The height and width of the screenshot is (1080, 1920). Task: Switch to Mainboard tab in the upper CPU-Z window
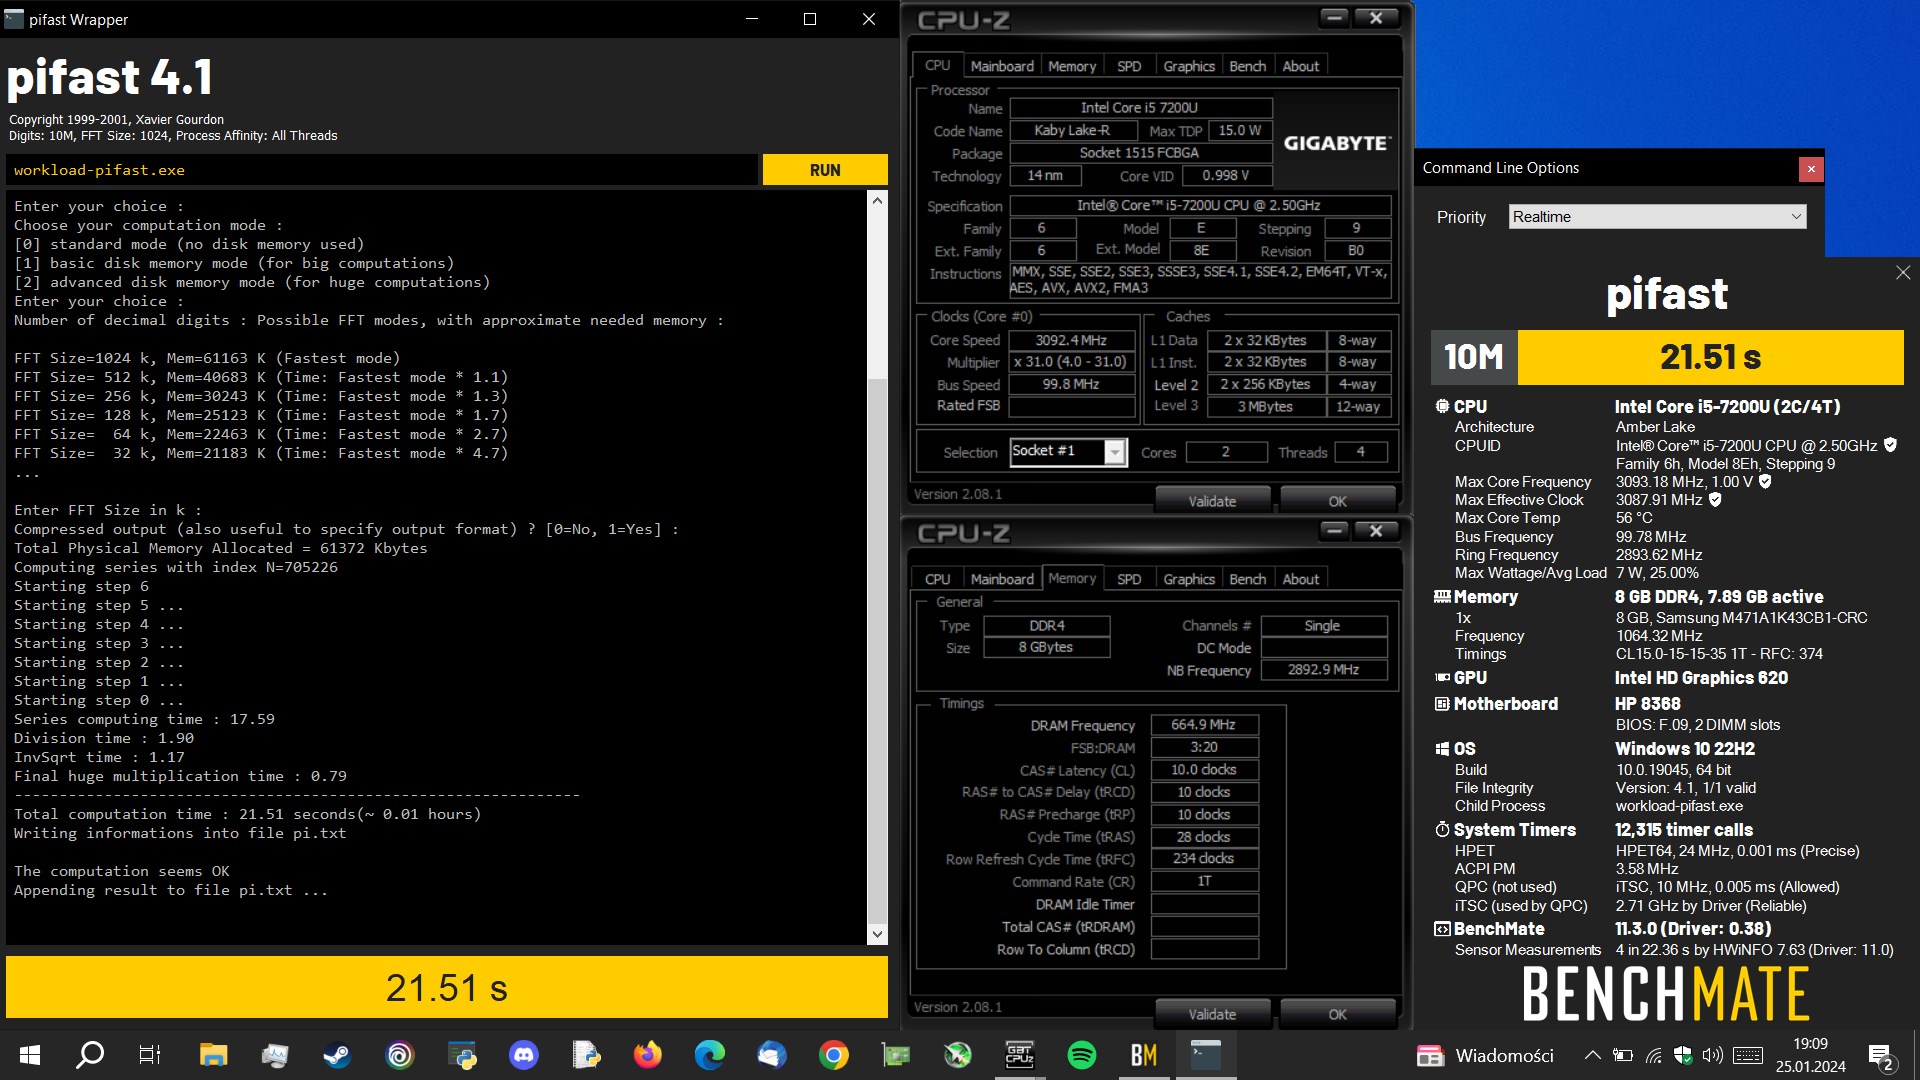pyautogui.click(x=1001, y=66)
